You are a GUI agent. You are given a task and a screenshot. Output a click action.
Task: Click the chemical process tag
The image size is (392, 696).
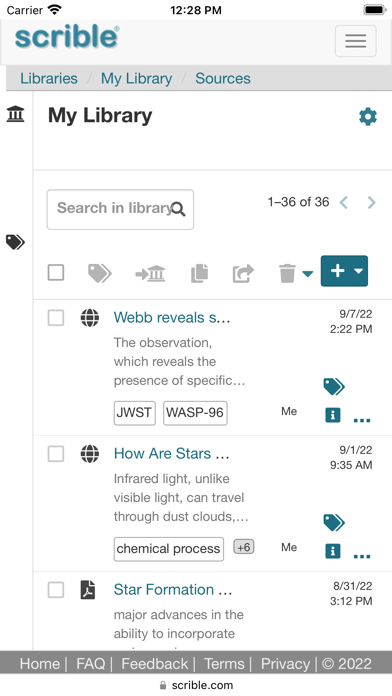click(x=169, y=549)
